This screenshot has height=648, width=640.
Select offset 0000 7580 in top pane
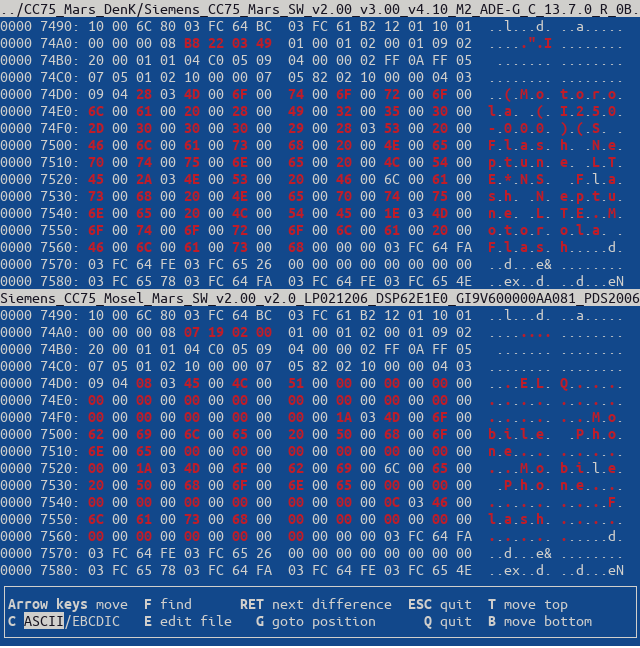(39, 281)
